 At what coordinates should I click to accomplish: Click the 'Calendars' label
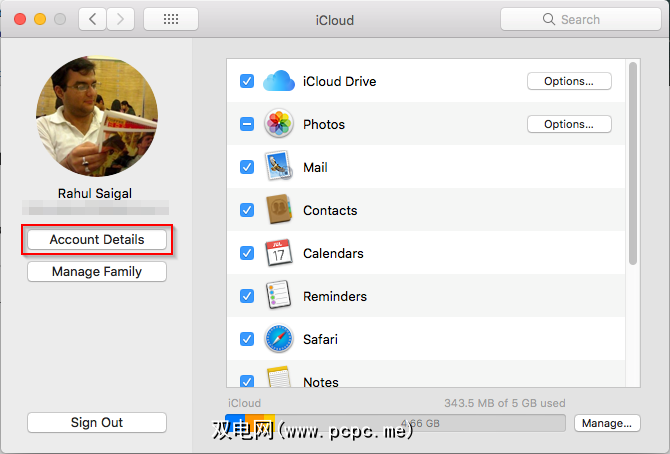pos(333,254)
